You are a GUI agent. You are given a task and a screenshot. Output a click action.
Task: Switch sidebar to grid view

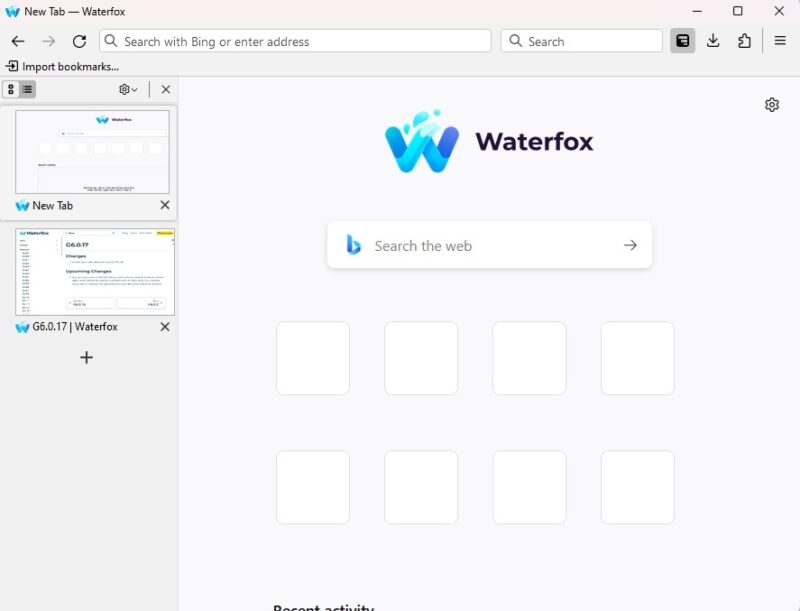point(11,89)
